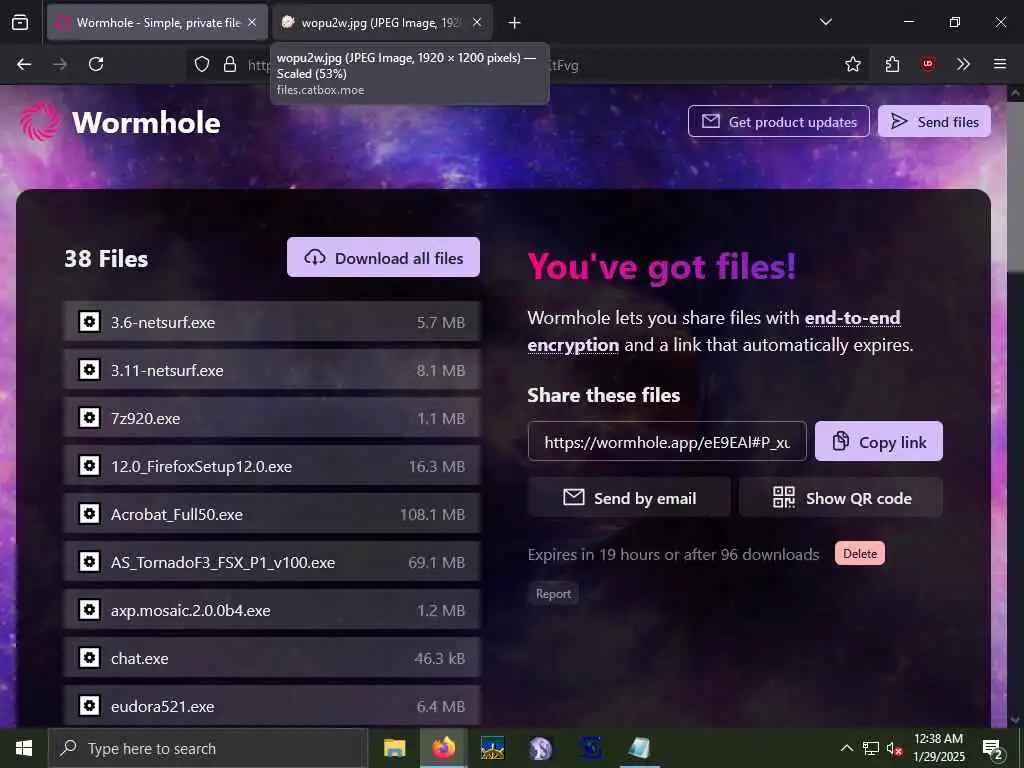
Task: Click Download all files button
Action: pyautogui.click(x=383, y=257)
